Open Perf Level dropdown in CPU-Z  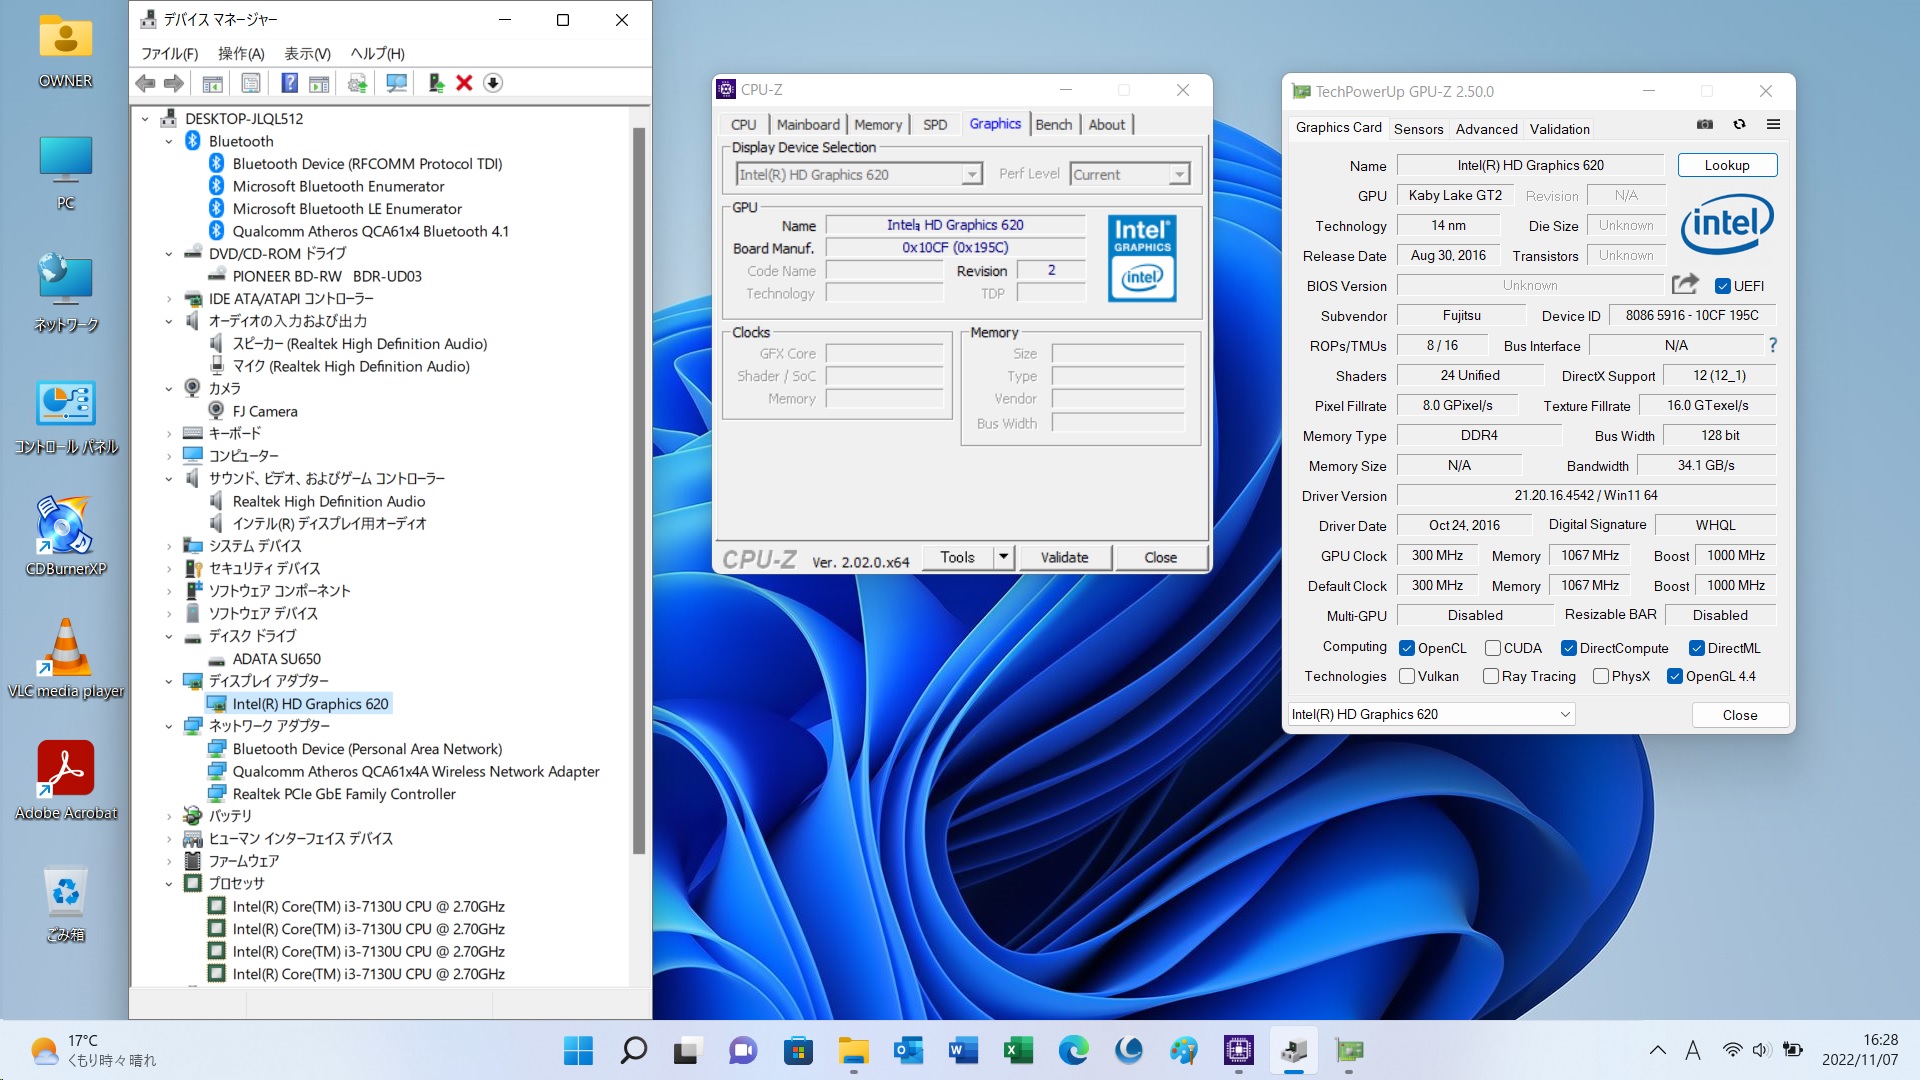click(1180, 174)
